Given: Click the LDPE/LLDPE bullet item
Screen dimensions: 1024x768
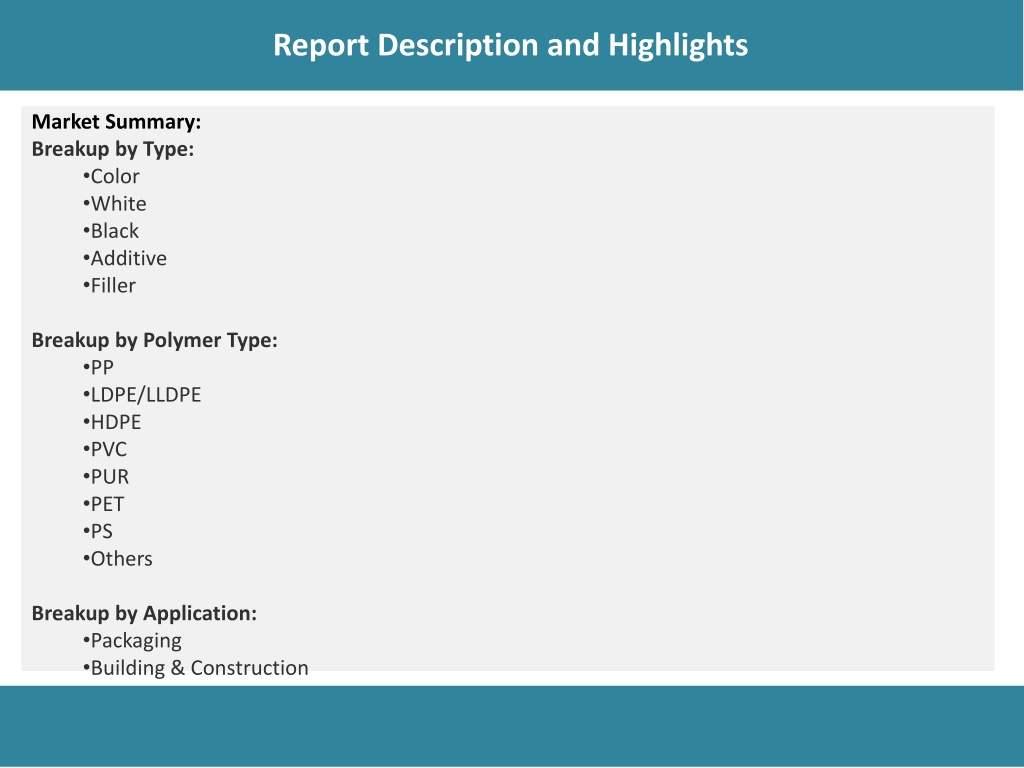Looking at the screenshot, I should [142, 395].
